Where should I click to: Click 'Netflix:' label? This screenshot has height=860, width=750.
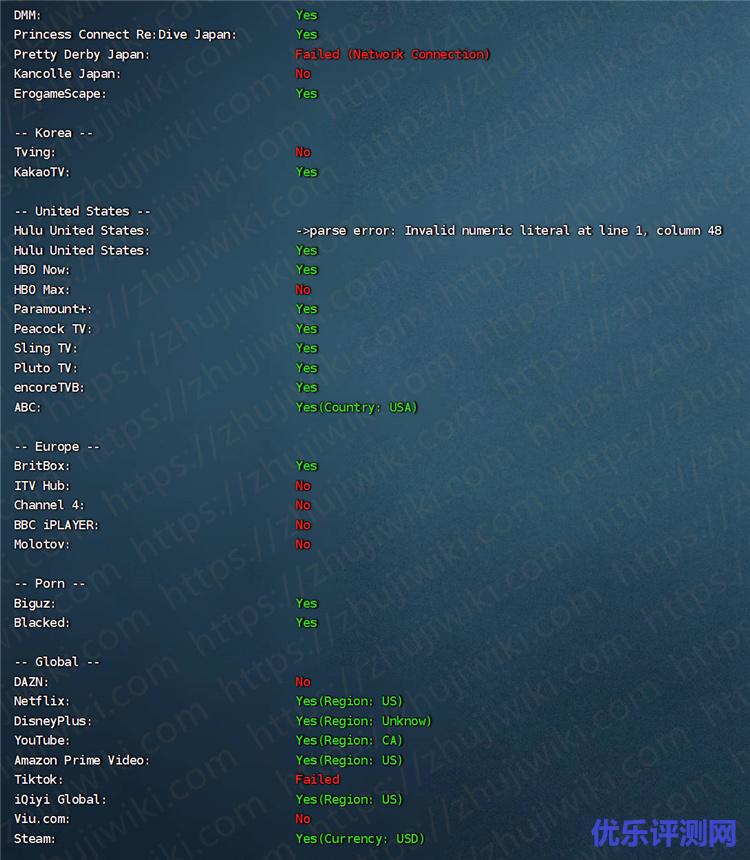[x=42, y=701]
